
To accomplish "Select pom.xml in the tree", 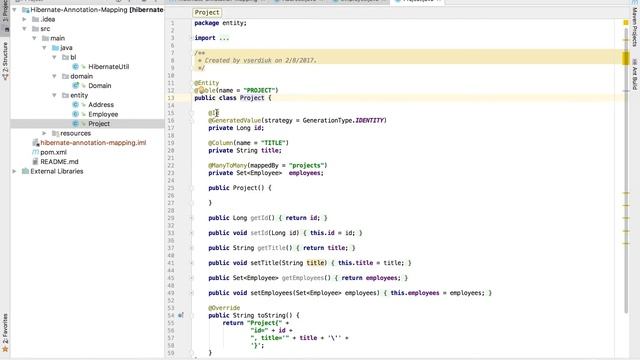I will (53, 152).
